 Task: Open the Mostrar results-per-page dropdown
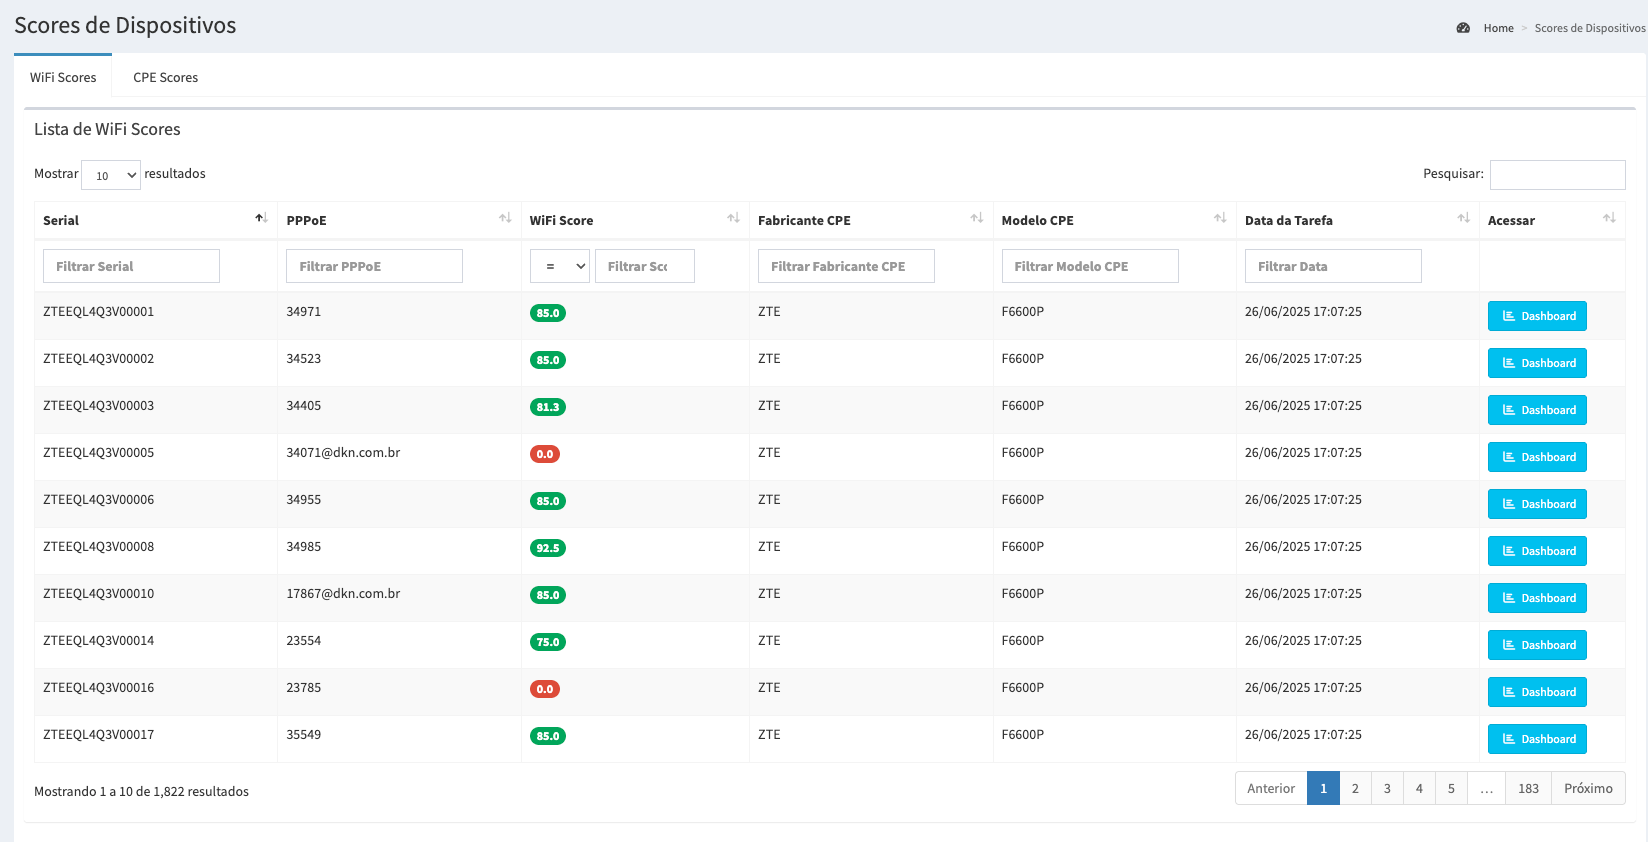point(111,175)
